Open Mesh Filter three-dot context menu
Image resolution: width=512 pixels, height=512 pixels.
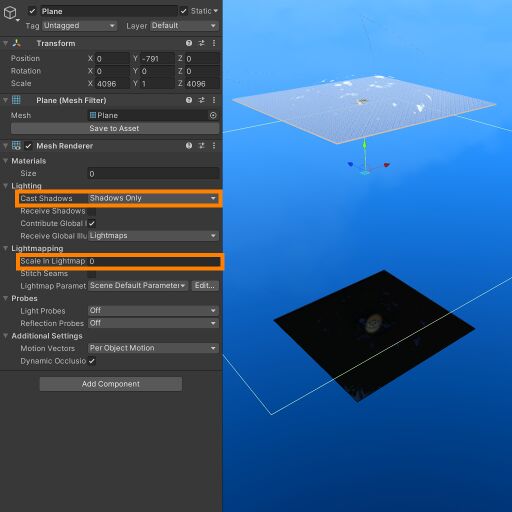(214, 100)
